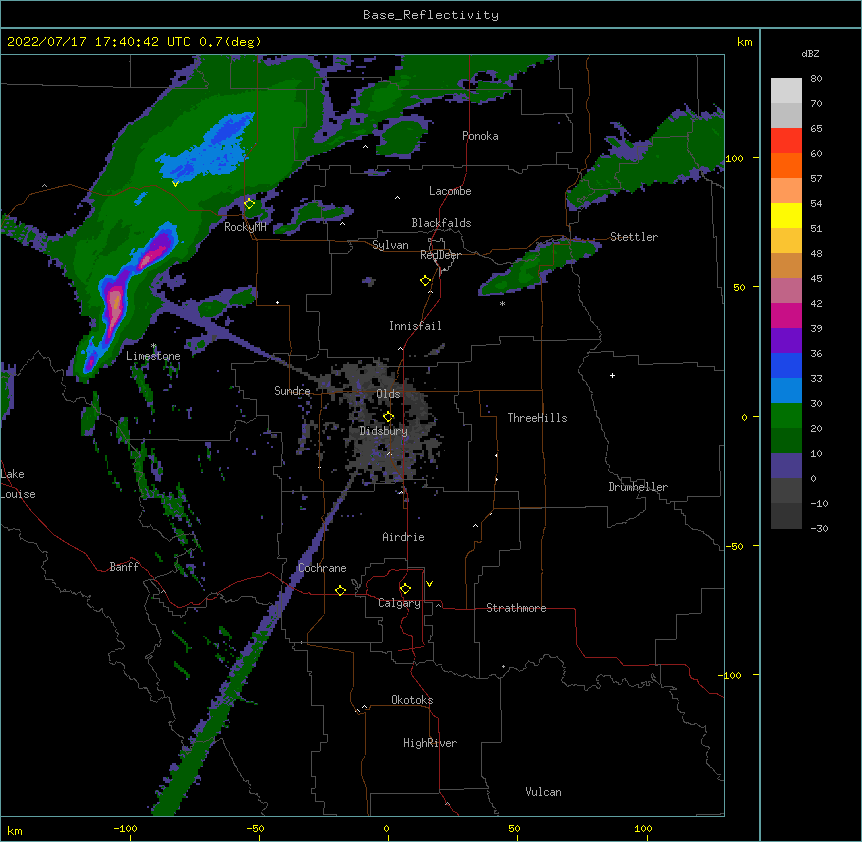The width and height of the screenshot is (862, 842).
Task: Select the yellow diamond marker above Didsbury
Action: pyautogui.click(x=388, y=417)
